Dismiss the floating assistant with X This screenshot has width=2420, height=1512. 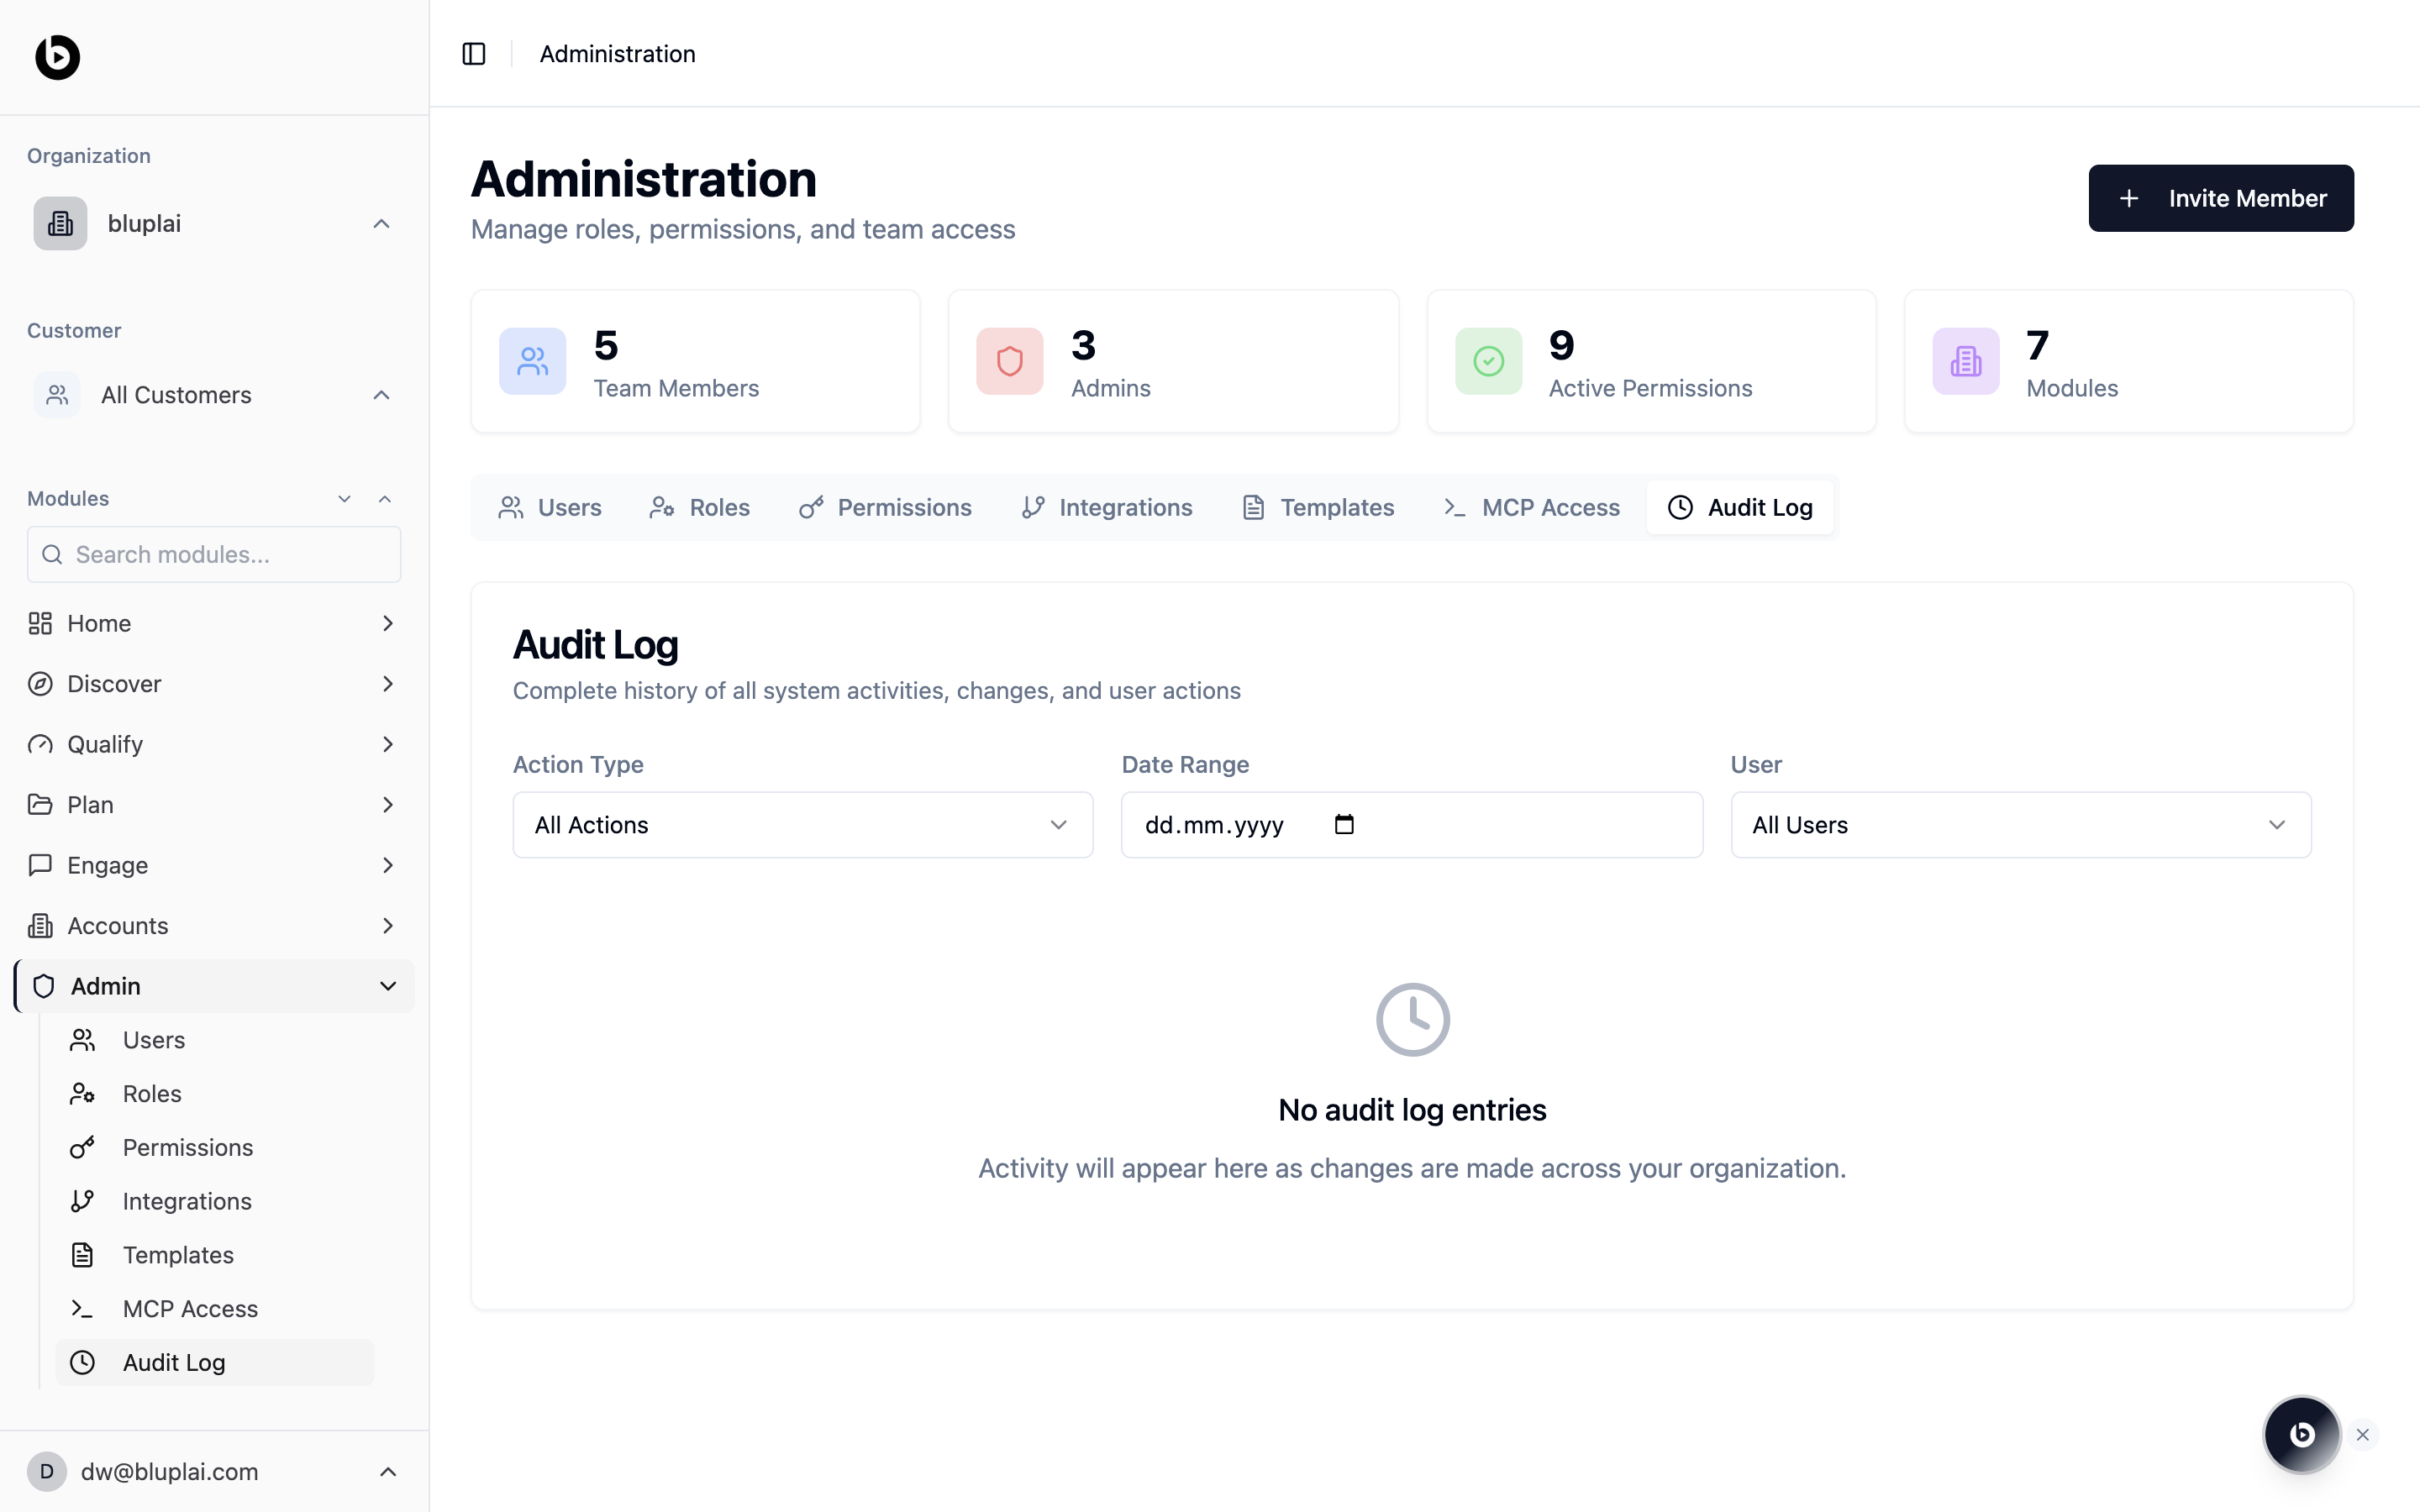pos(2363,1435)
